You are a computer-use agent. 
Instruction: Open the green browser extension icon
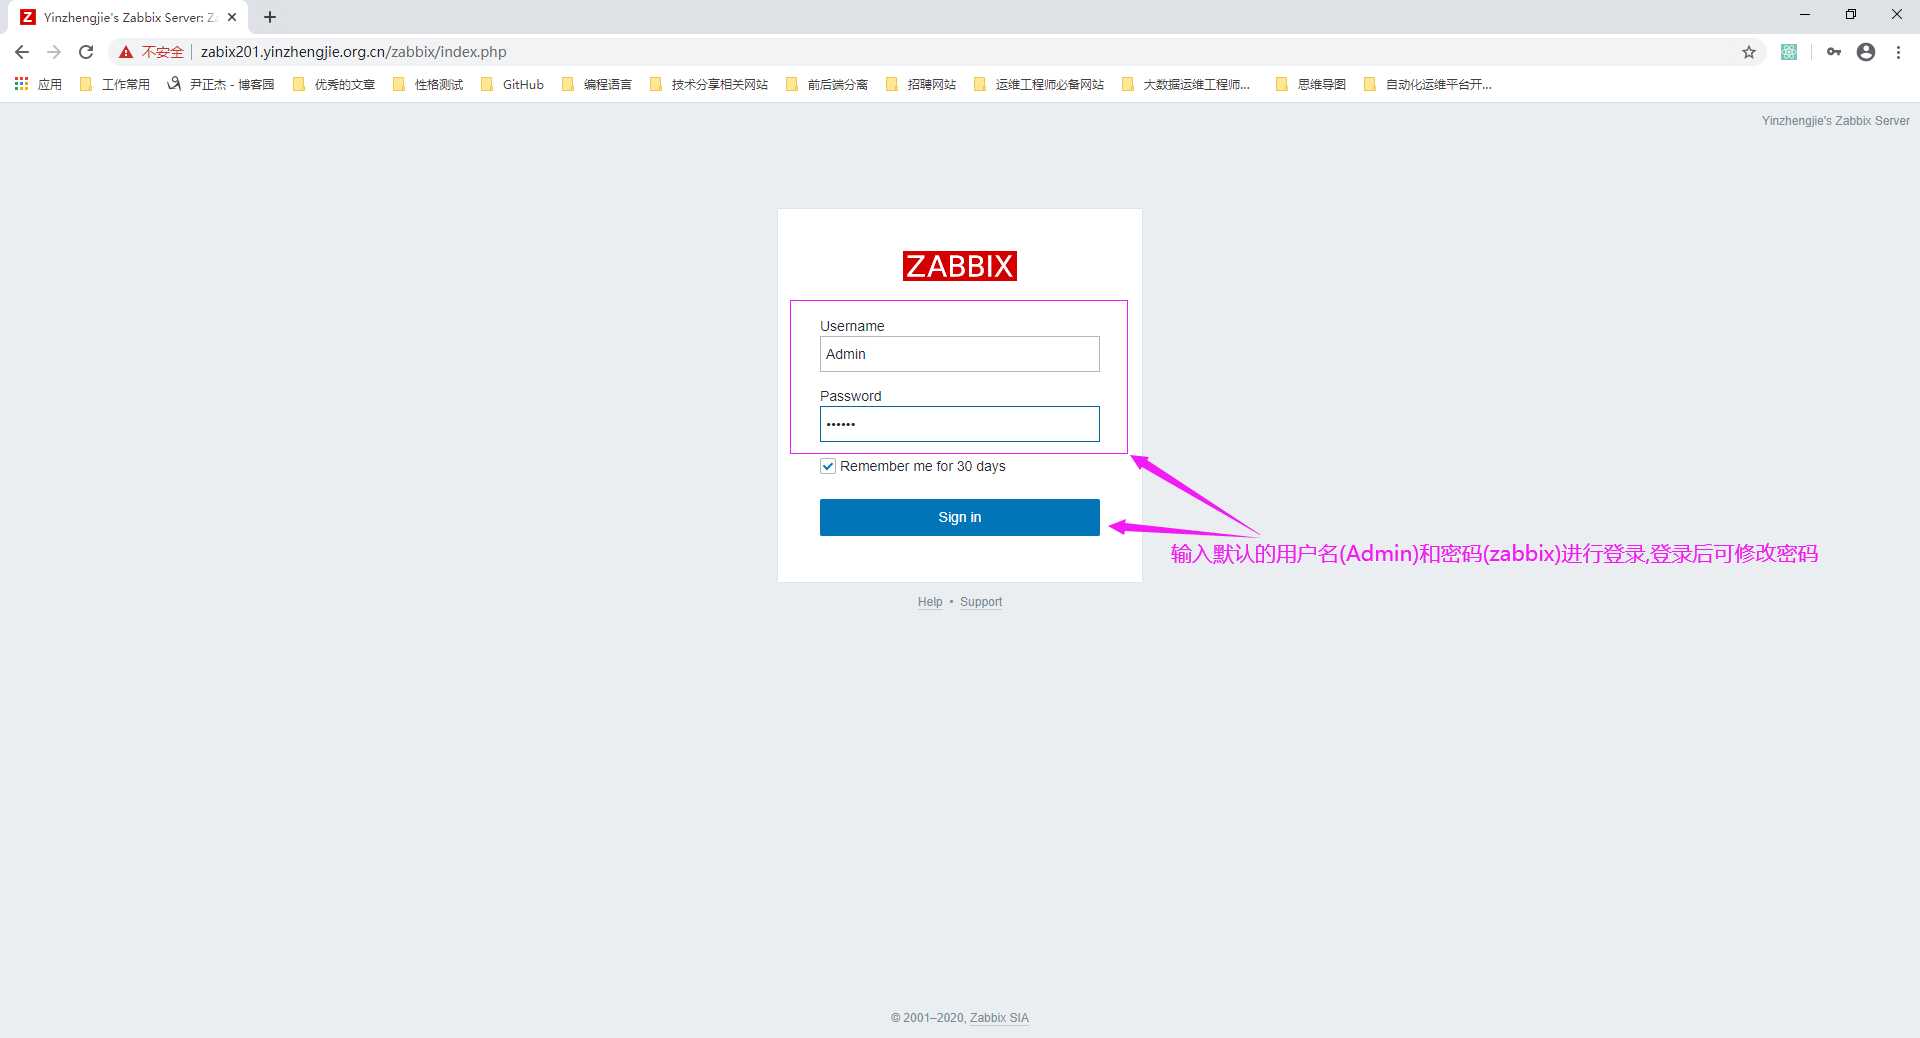point(1789,52)
